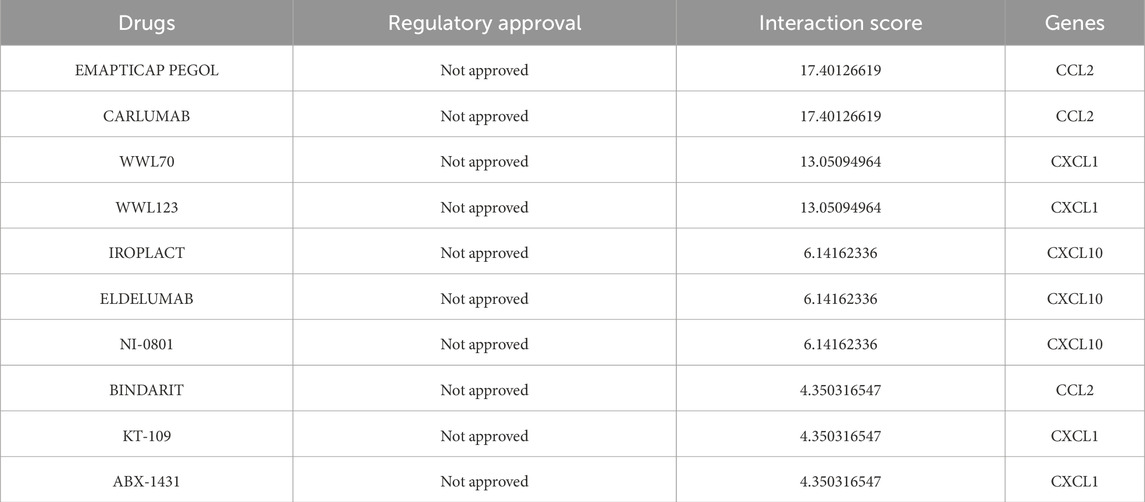Screen dimensions: 1145x502
Task: Click the BINDARIT drug entry
Action: (146, 391)
